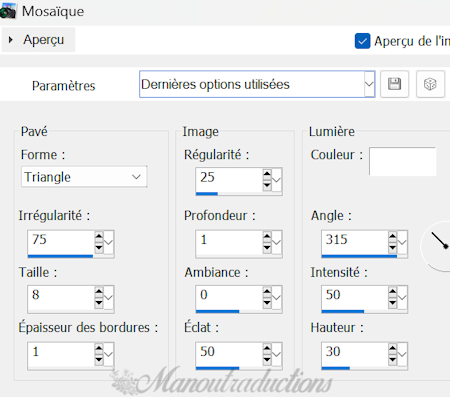
Task: Open the Éclat slider popup arrow
Action: click(277, 354)
